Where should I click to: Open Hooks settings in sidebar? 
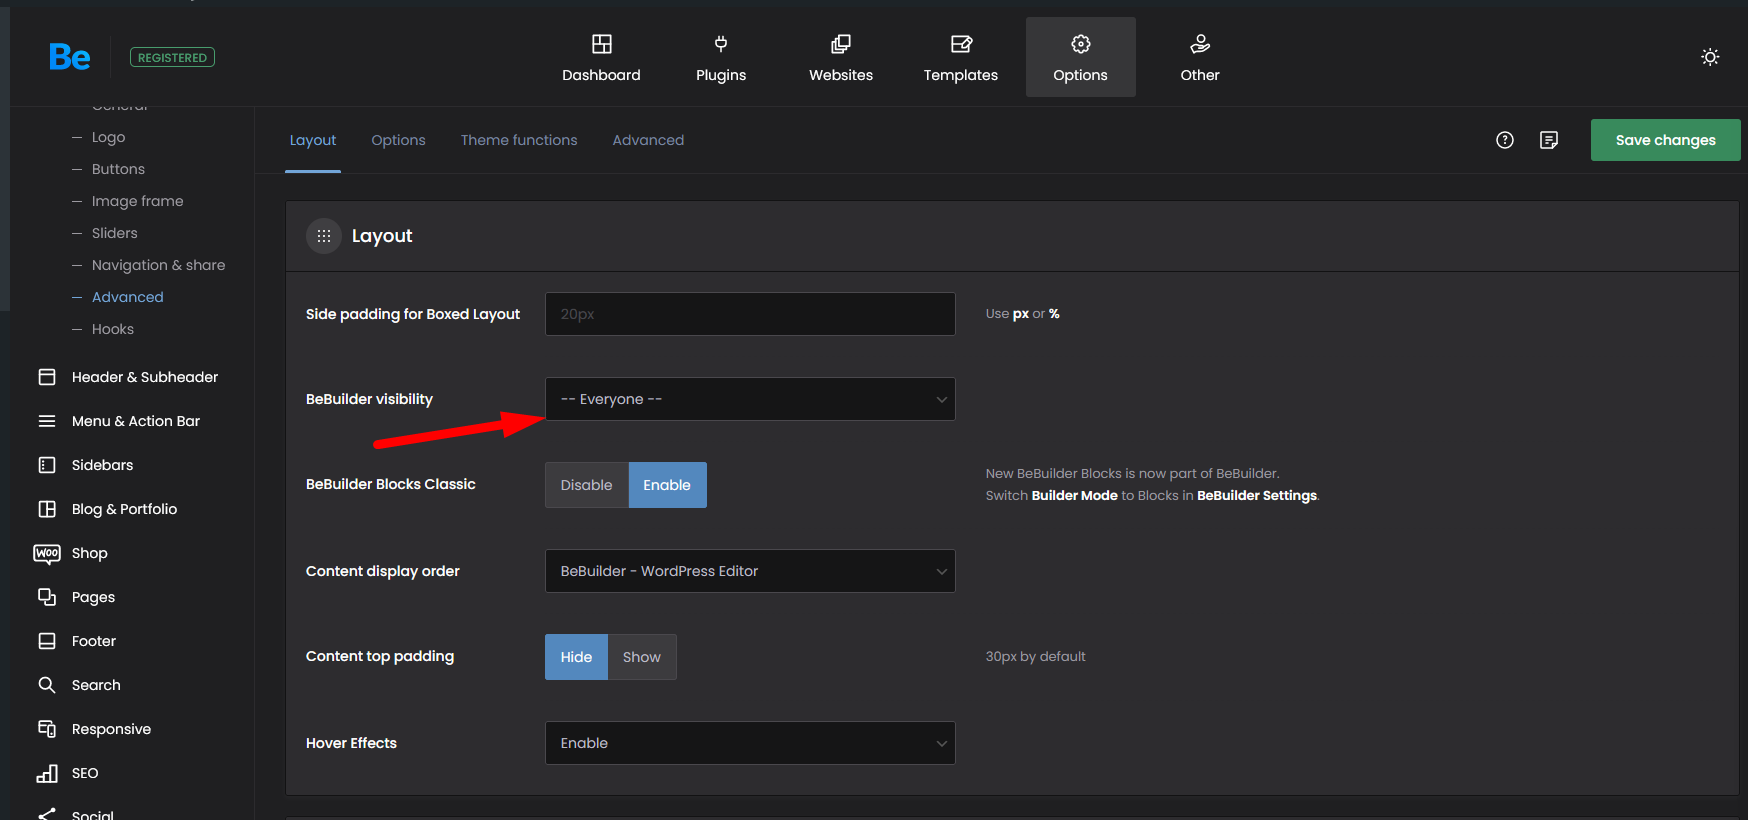[x=113, y=329]
